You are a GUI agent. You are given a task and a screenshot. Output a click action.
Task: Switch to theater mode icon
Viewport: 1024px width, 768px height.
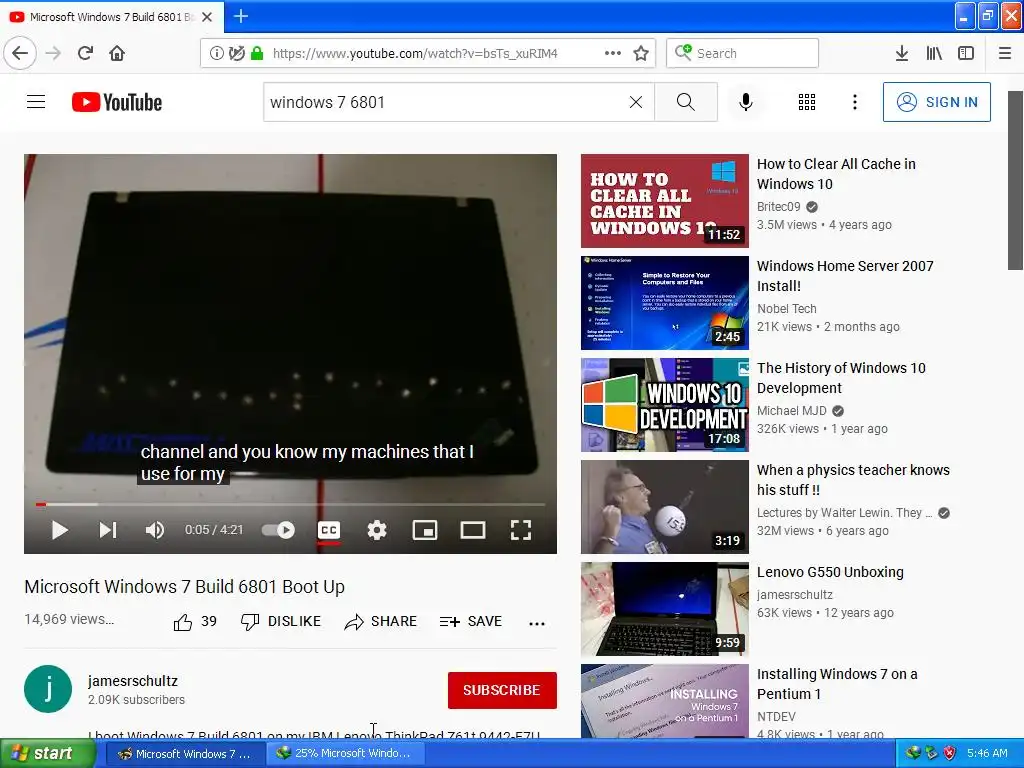tap(473, 530)
